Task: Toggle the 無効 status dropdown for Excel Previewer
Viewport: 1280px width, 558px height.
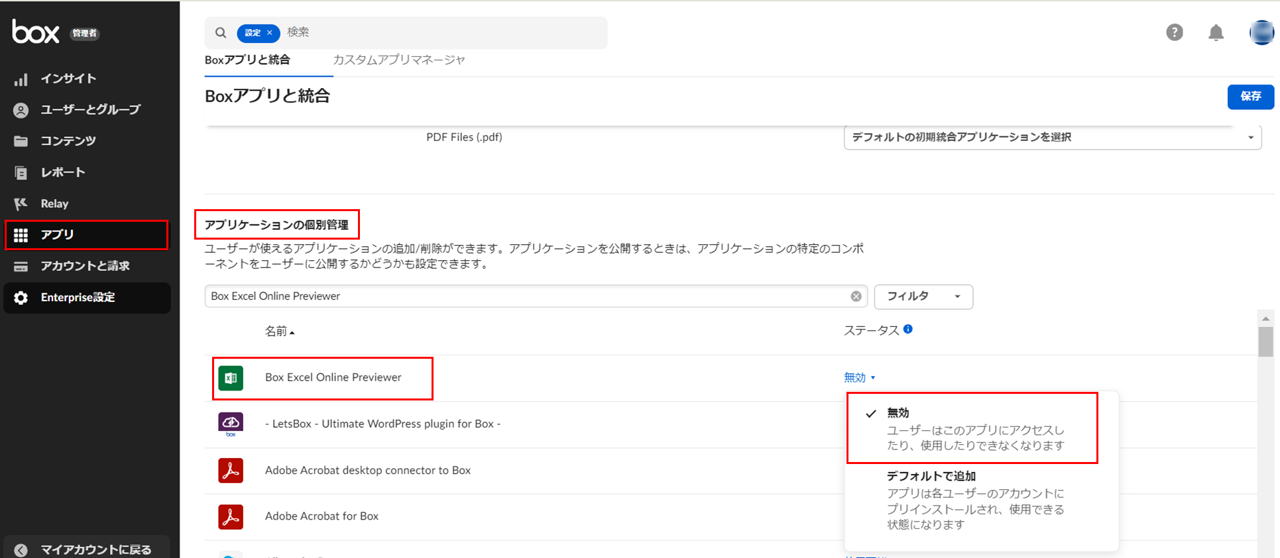Action: 859,378
